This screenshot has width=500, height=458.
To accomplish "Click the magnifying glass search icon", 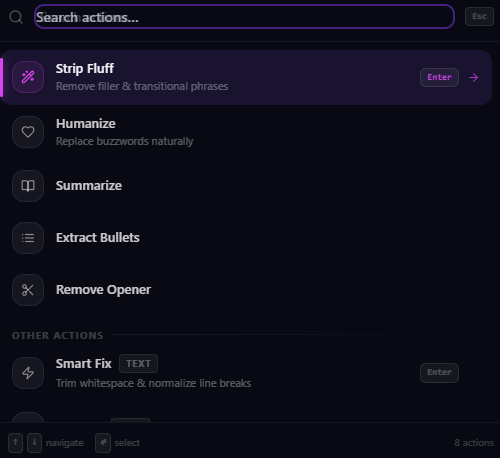I will [16, 17].
